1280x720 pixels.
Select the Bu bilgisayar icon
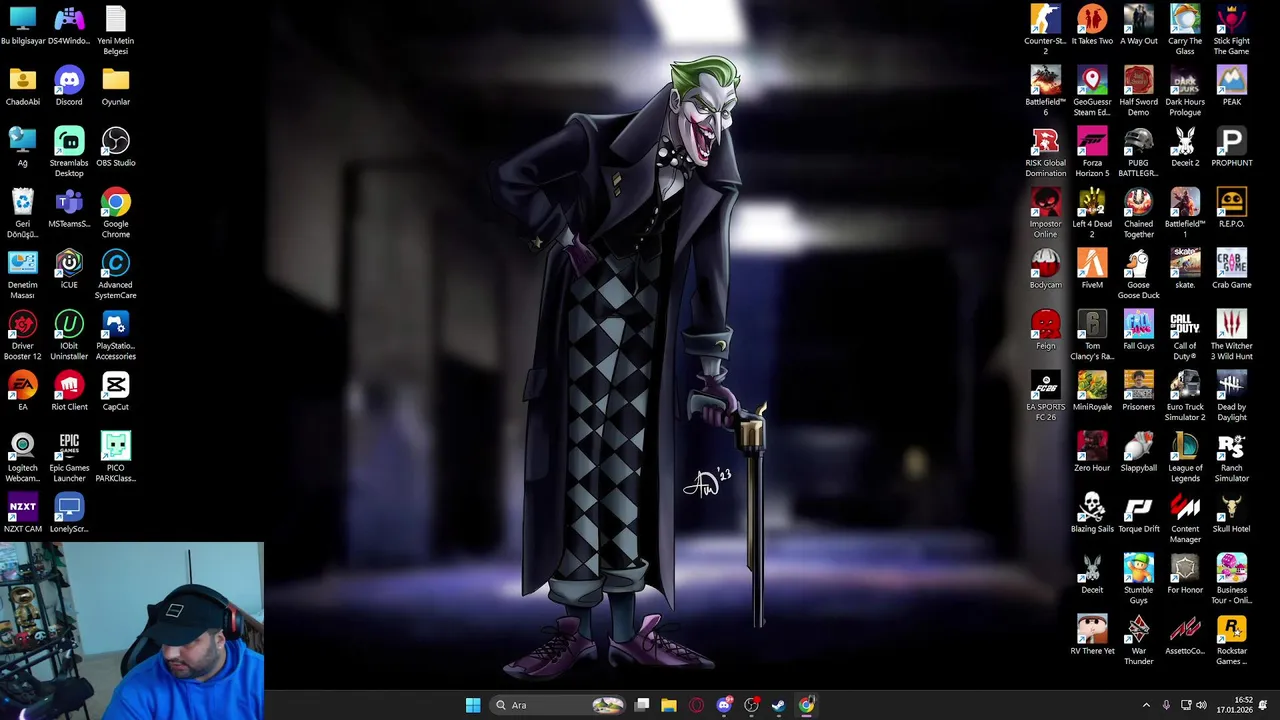click(23, 26)
